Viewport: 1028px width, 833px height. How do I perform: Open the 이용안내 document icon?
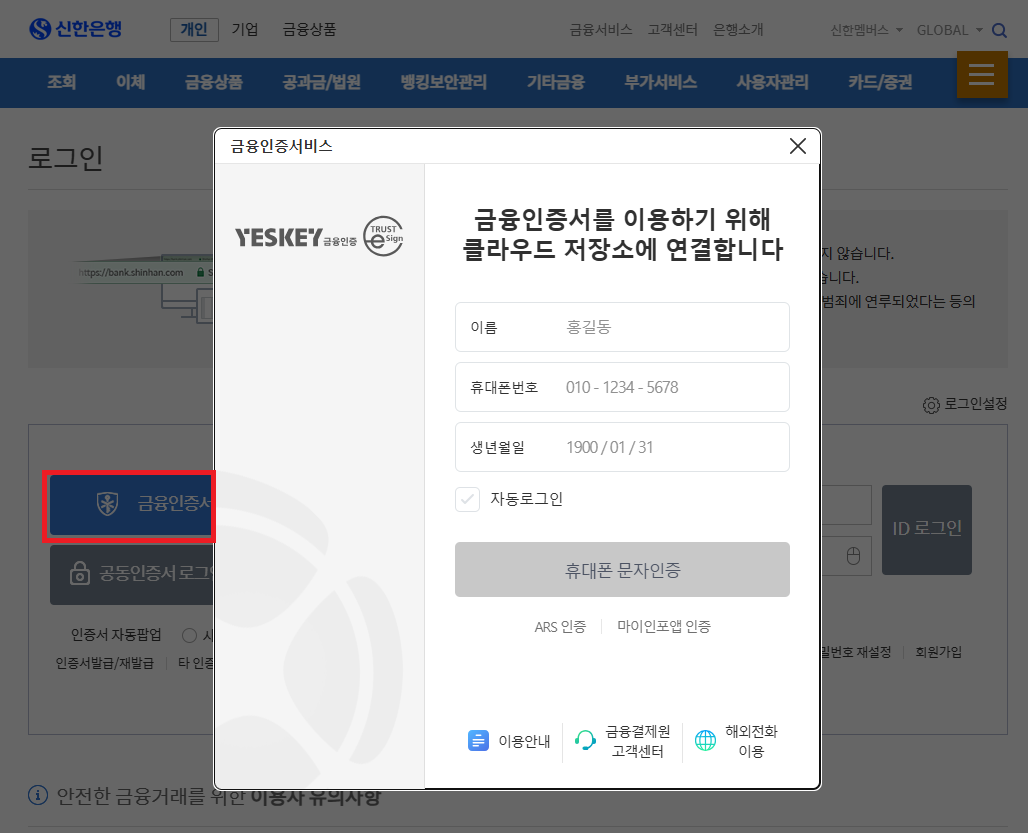477,740
